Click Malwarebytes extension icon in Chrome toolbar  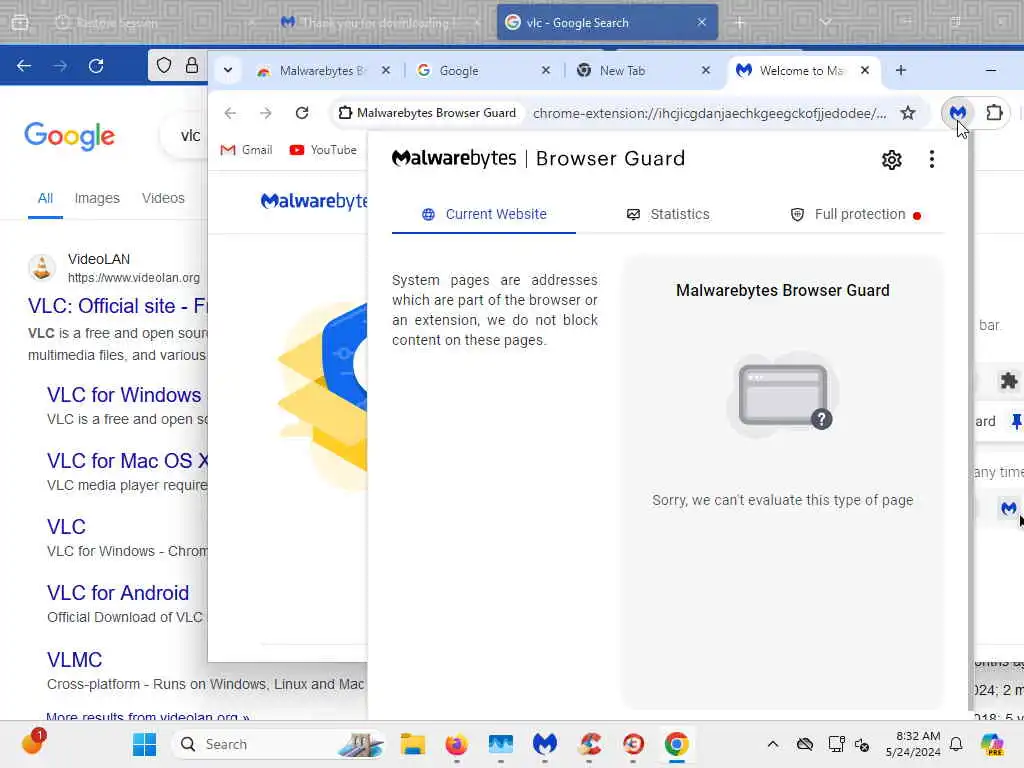[957, 113]
